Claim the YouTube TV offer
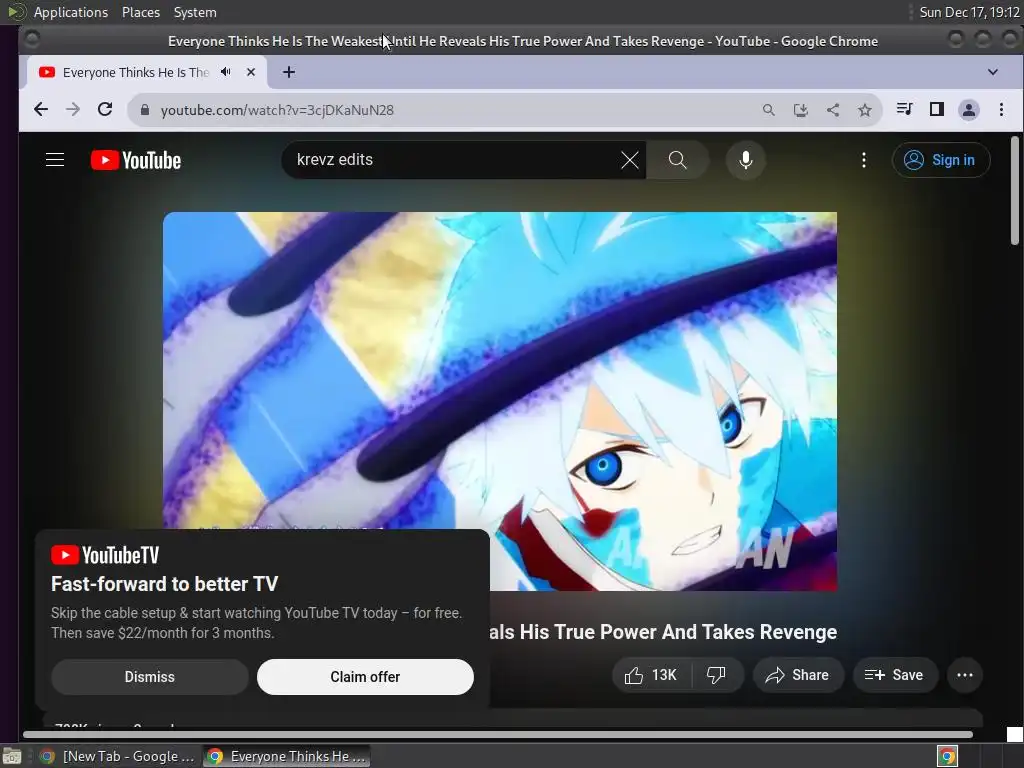Viewport: 1024px width, 768px height. 365,677
